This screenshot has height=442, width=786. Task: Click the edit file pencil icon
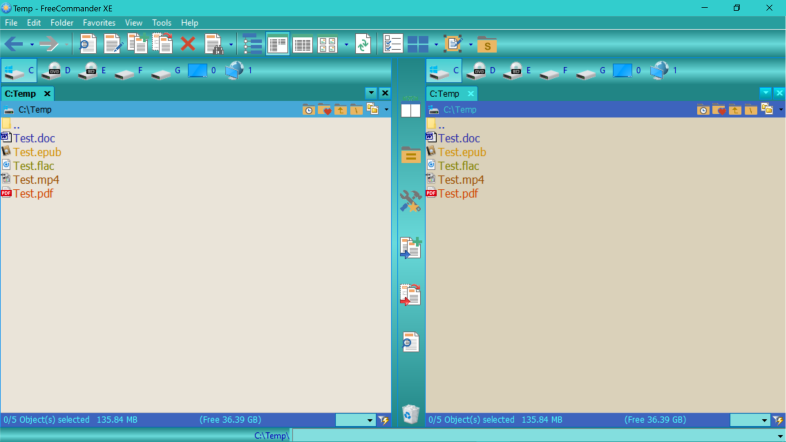(x=112, y=44)
